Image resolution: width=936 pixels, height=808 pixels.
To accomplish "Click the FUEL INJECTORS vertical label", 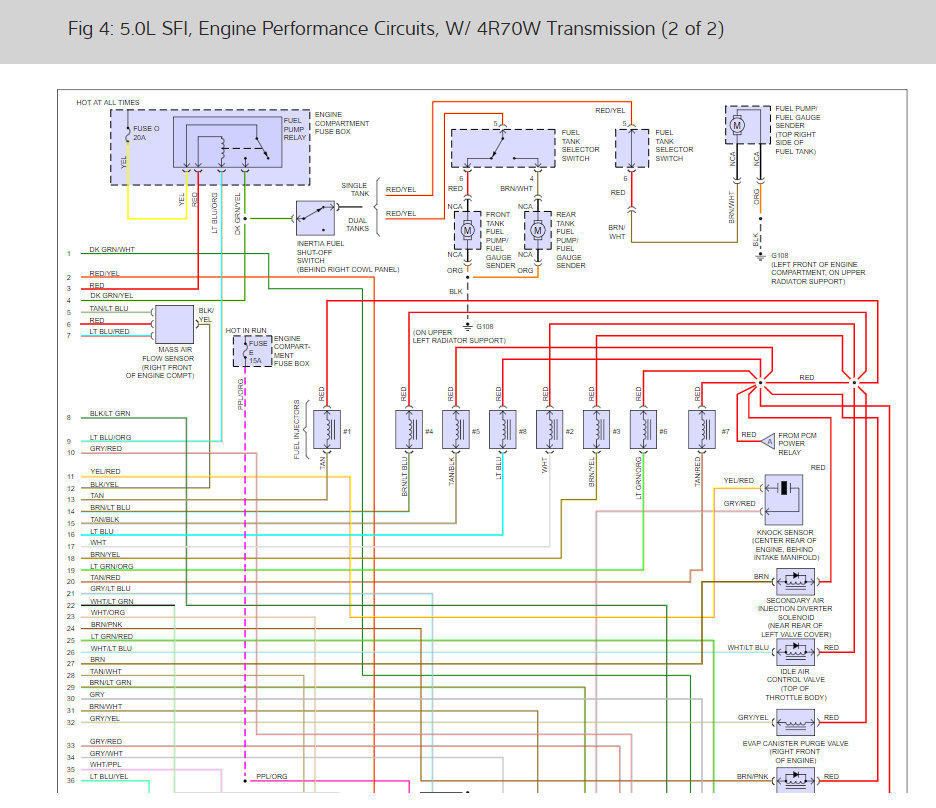I will pos(296,430).
